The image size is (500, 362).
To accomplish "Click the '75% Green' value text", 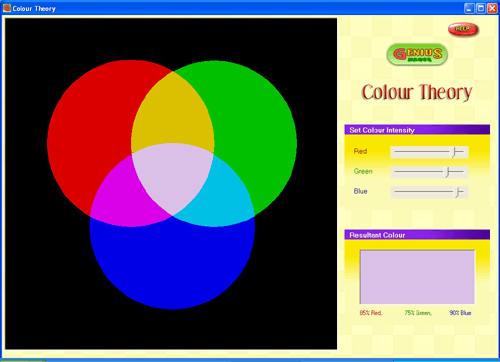I will tap(418, 313).
